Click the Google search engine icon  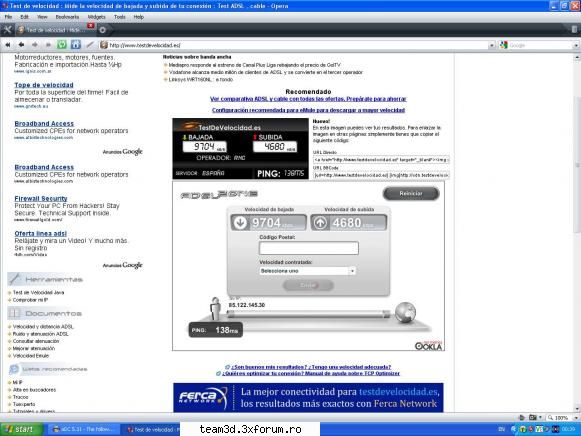click(504, 45)
